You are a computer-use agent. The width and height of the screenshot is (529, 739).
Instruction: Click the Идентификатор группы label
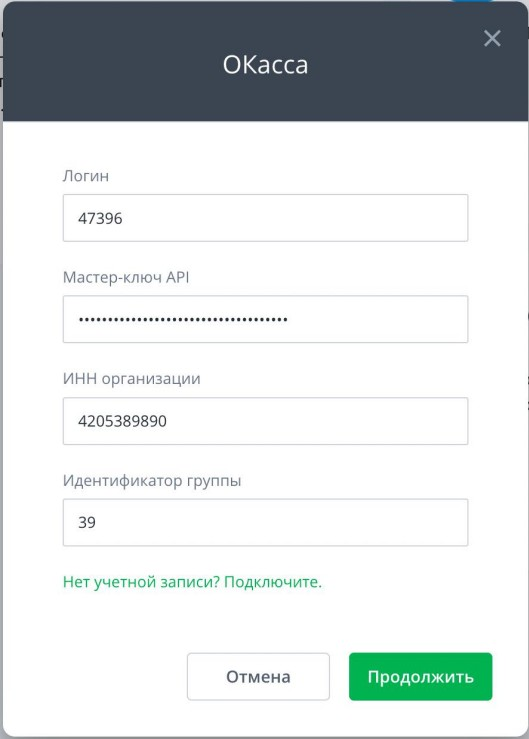coord(152,481)
